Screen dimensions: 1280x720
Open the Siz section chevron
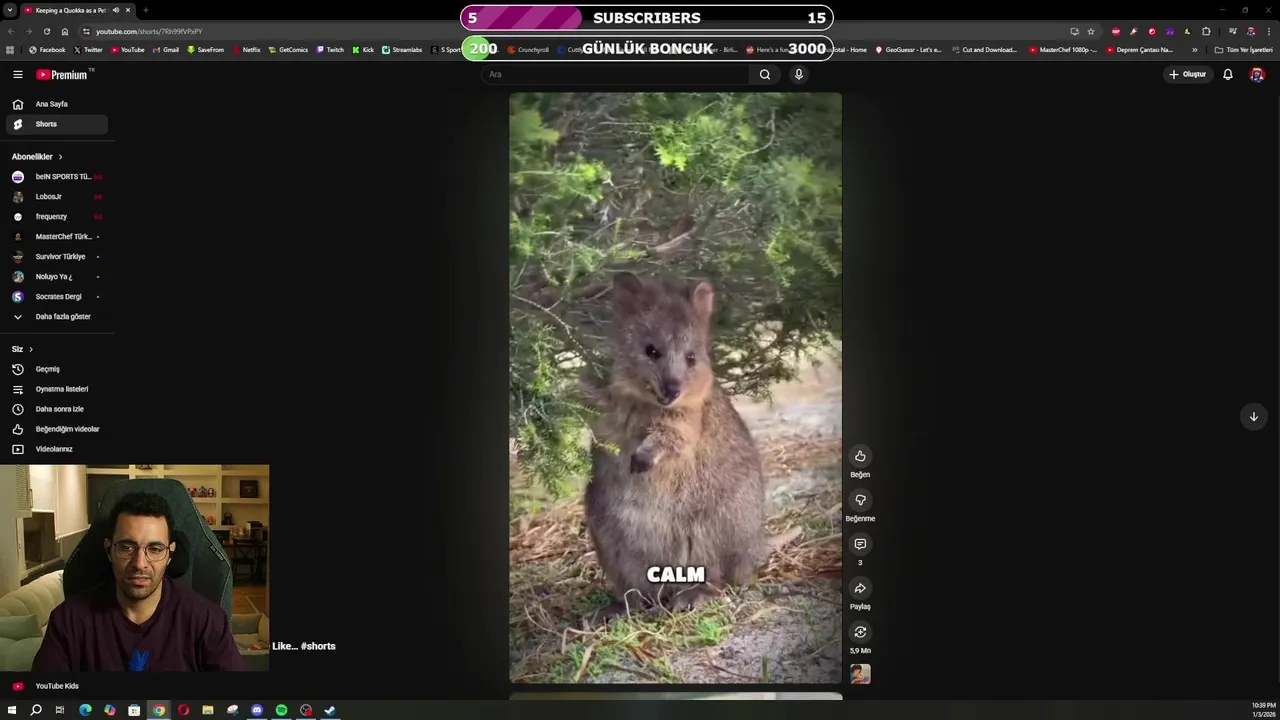(x=31, y=349)
